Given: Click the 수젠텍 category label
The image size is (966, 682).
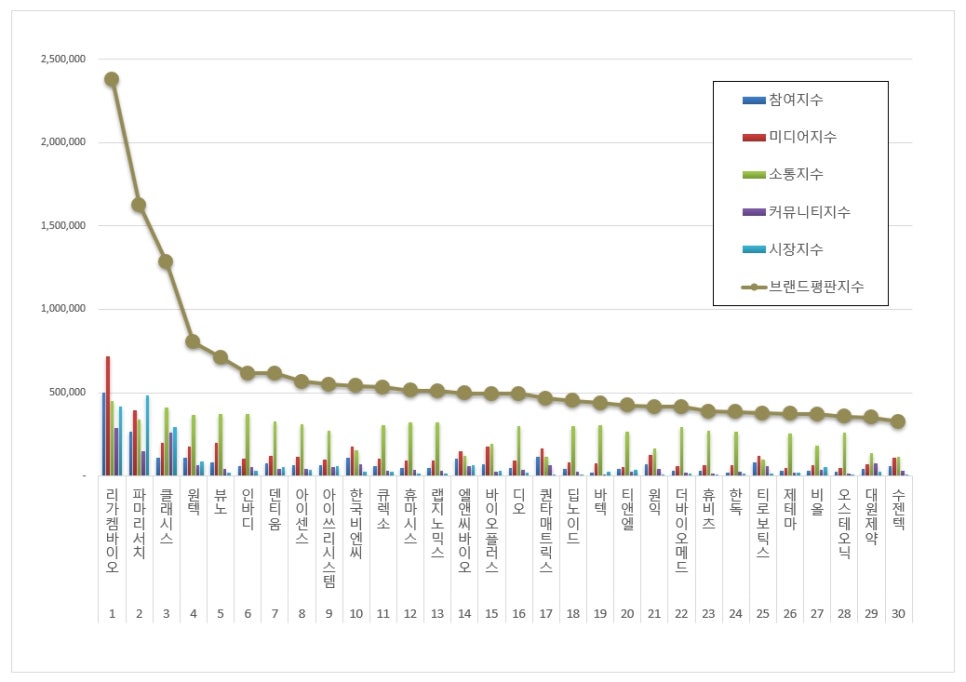Looking at the screenshot, I should click(898, 509).
